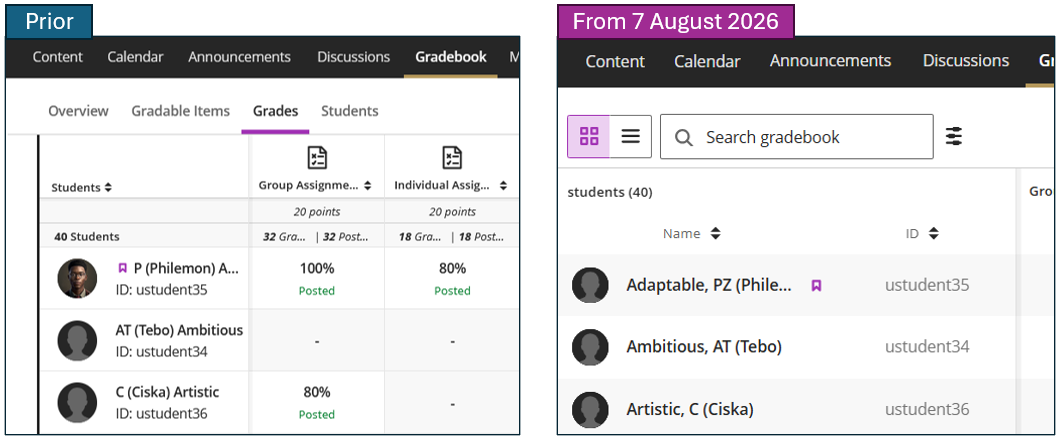The image size is (1057, 436).
Task: Open Calendar in new navigation bar
Action: pos(707,61)
